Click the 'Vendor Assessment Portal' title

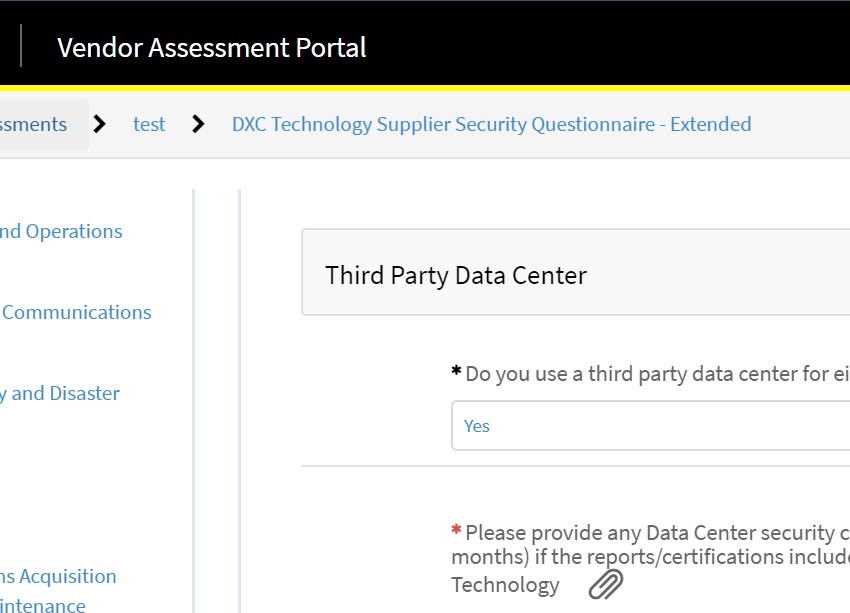pos(212,48)
